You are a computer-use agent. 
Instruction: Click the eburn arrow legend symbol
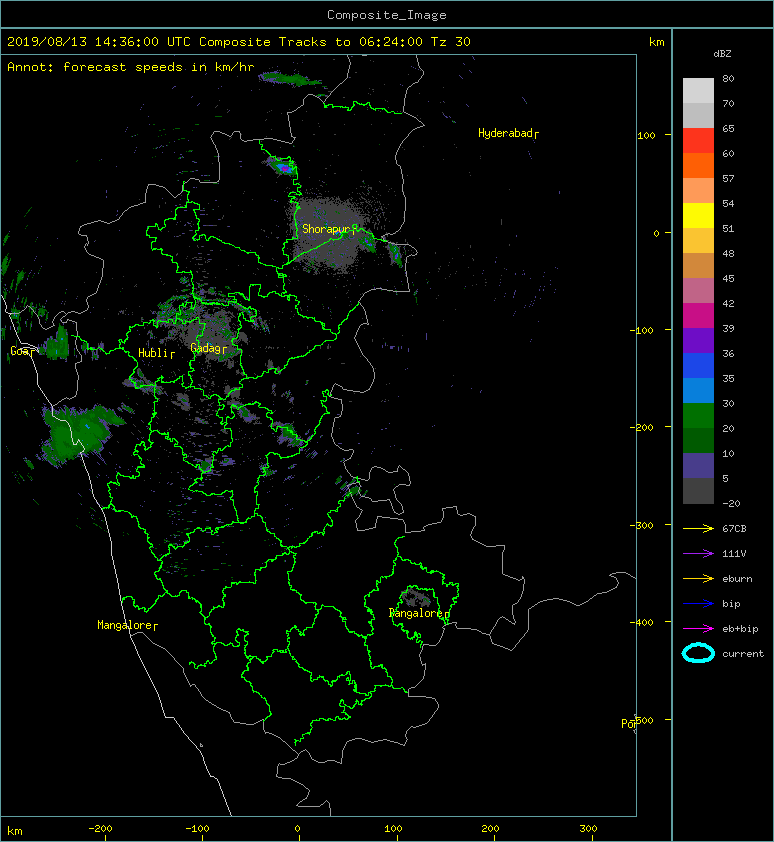698,579
